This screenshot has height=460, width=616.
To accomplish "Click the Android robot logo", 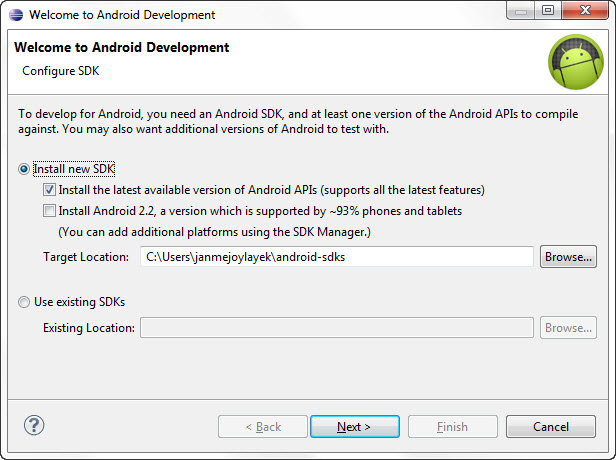I will 576,62.
